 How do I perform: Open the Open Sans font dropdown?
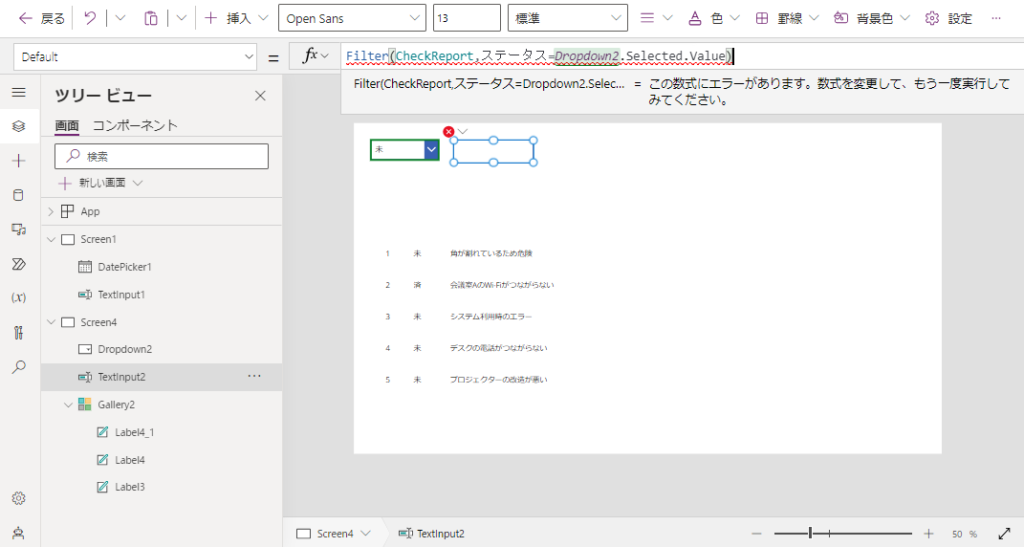[352, 18]
